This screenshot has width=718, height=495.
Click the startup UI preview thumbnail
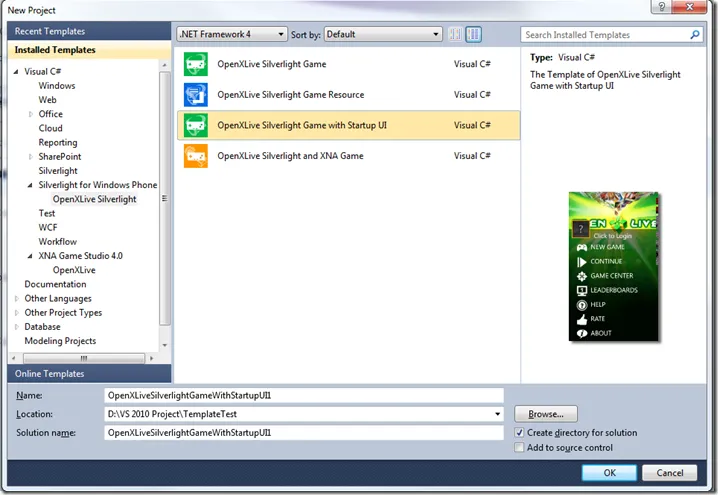(614, 267)
